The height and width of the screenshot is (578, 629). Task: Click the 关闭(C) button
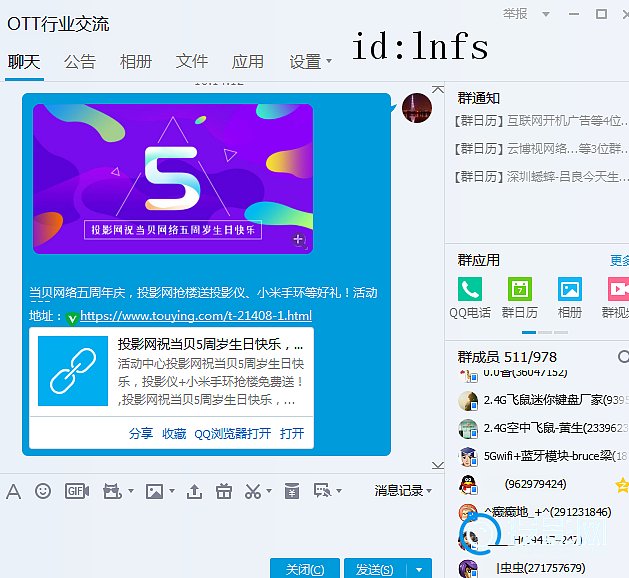click(305, 569)
